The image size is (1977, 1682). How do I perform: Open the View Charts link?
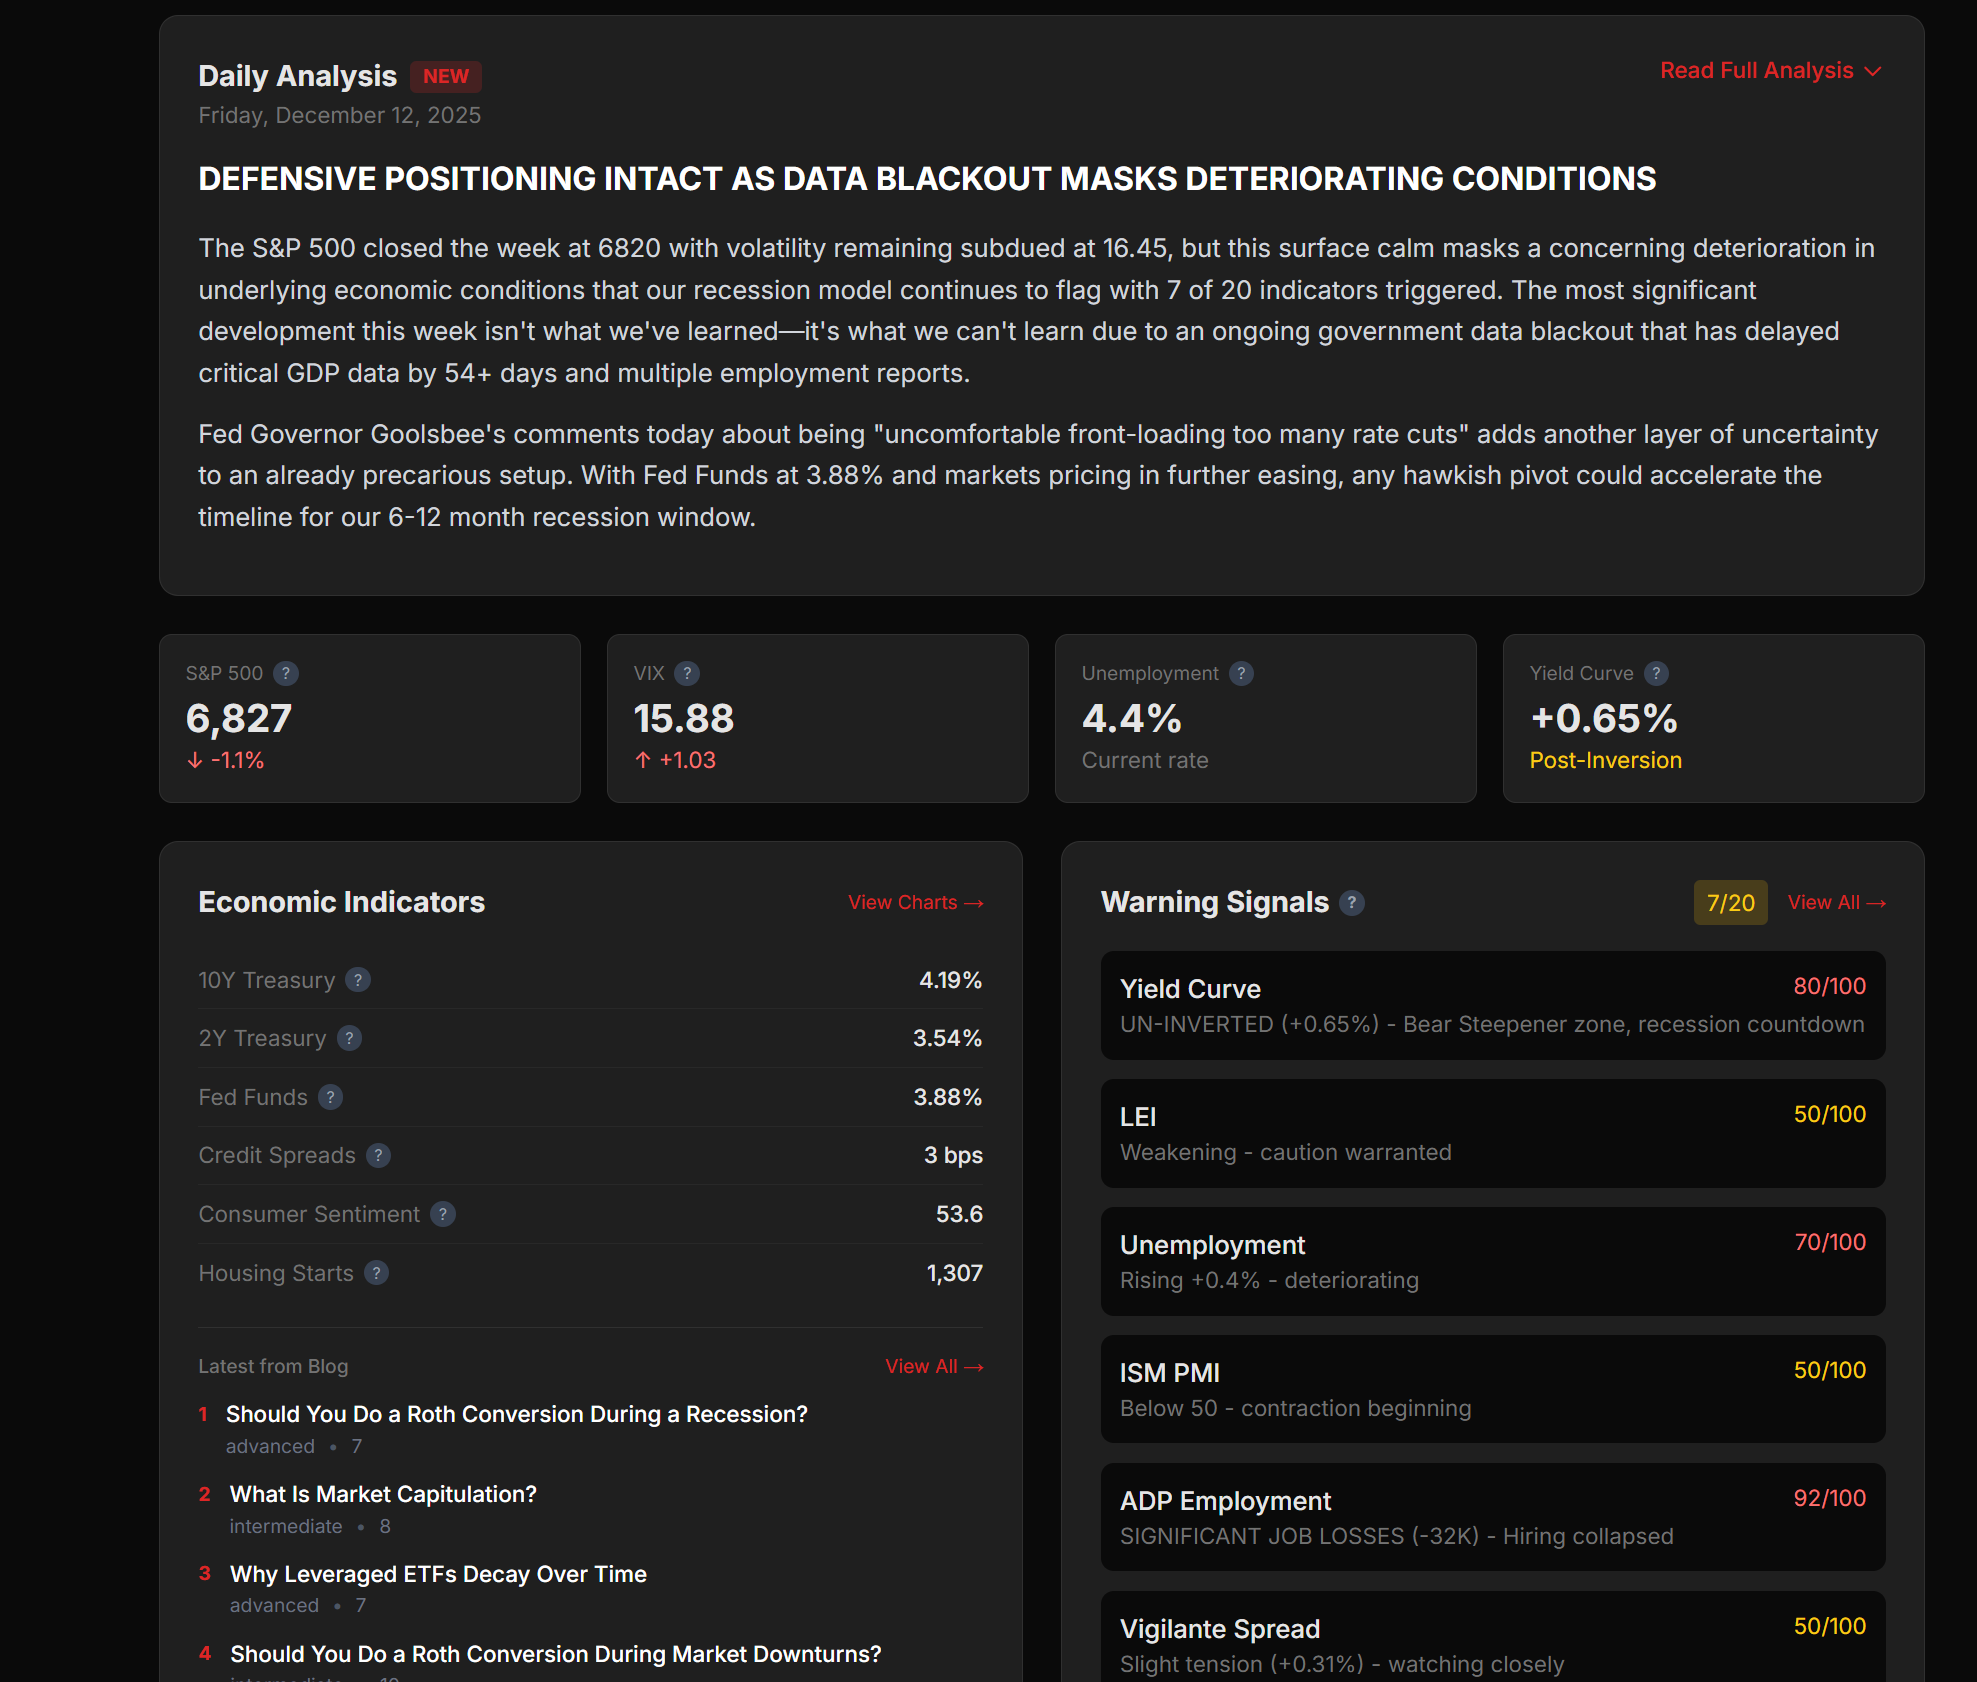(915, 903)
